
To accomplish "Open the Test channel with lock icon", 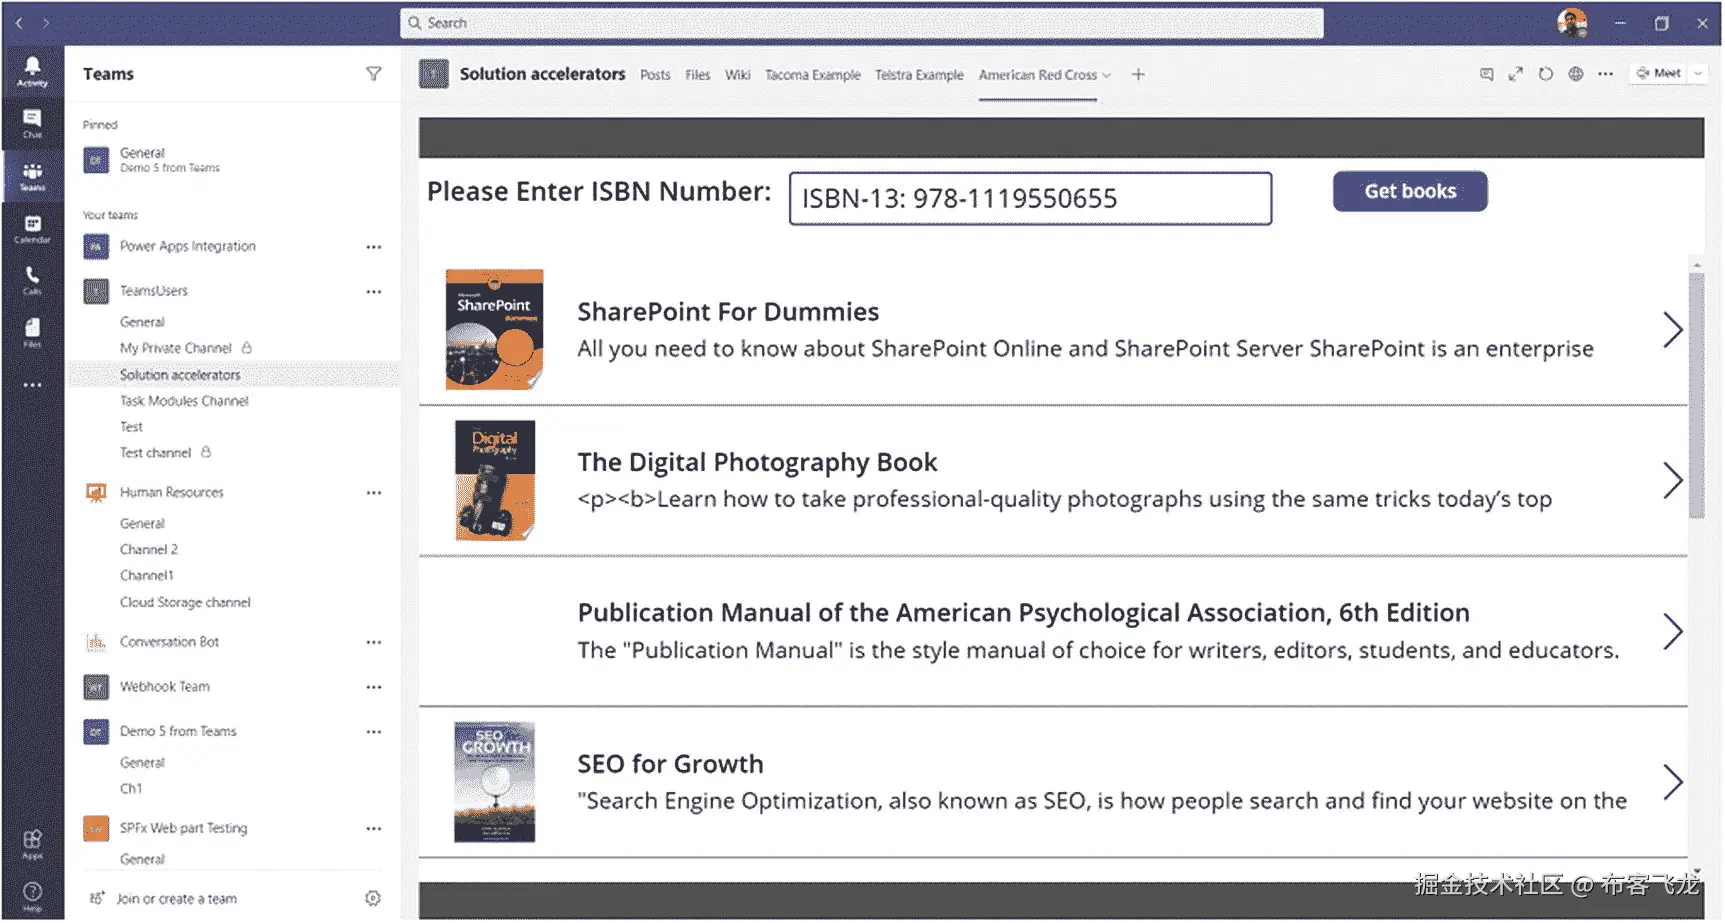I will [x=155, y=453].
